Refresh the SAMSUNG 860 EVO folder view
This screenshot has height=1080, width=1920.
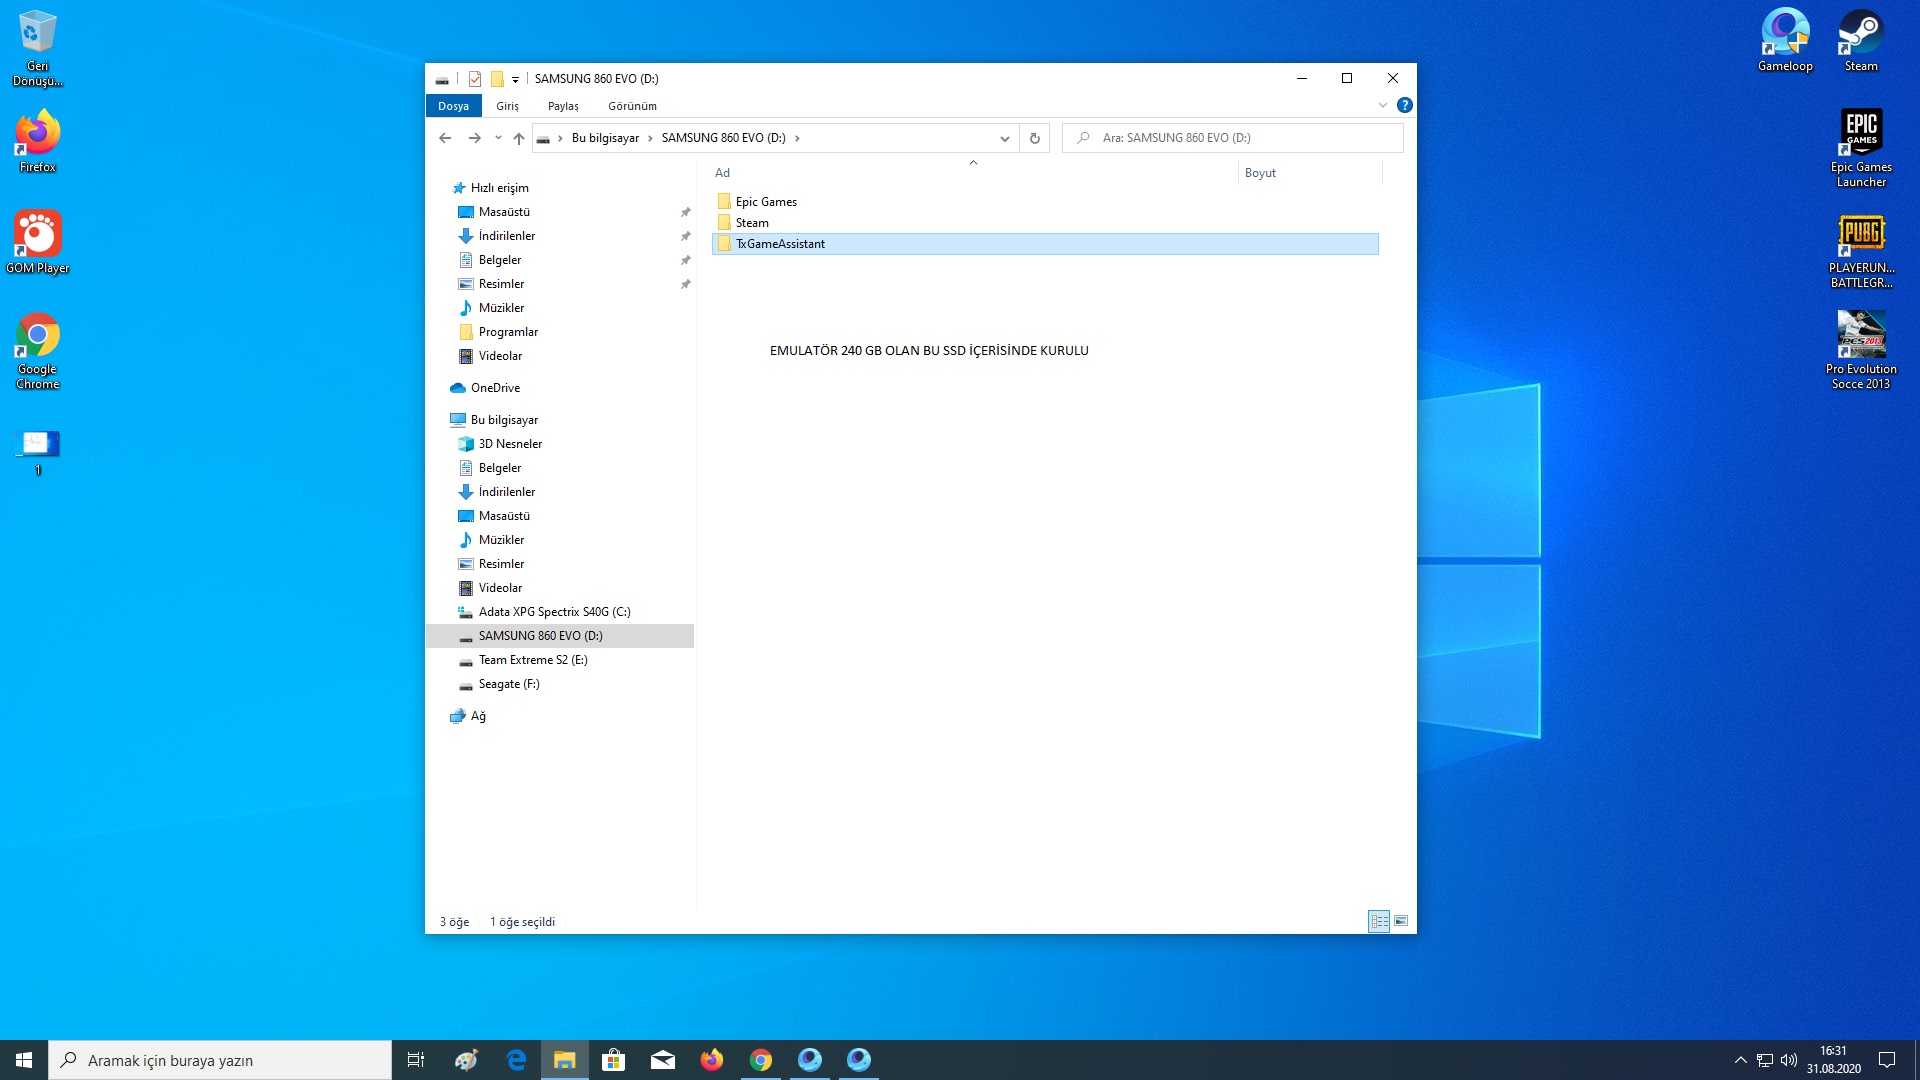pyautogui.click(x=1035, y=138)
